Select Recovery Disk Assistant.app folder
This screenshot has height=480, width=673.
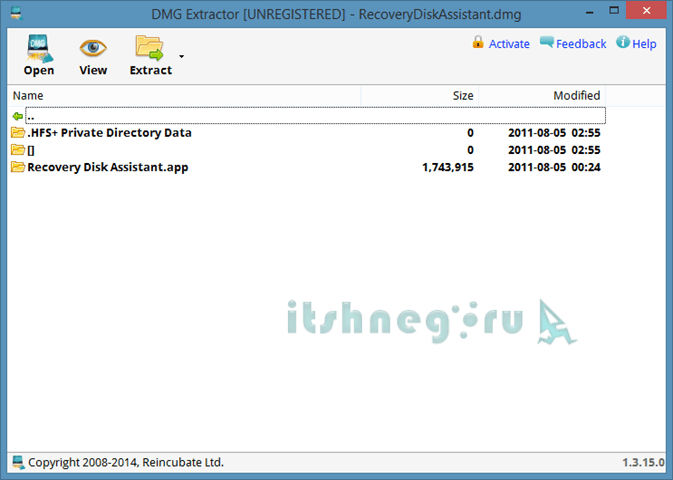[x=108, y=167]
